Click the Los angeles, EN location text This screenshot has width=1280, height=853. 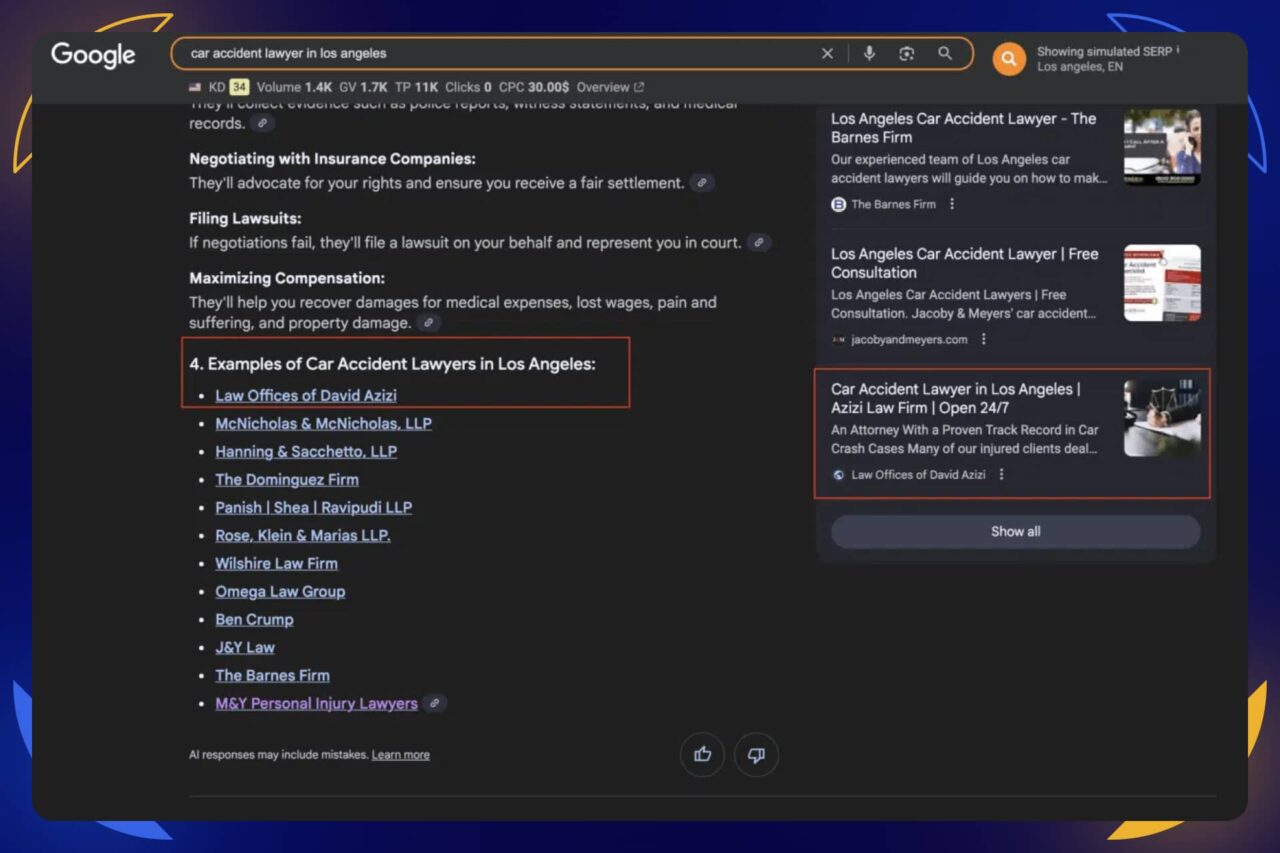click(1079, 67)
